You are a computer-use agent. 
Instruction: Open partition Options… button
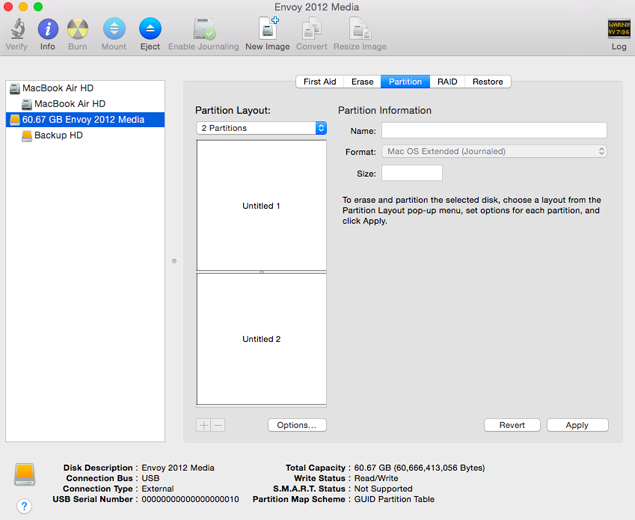[297, 425]
